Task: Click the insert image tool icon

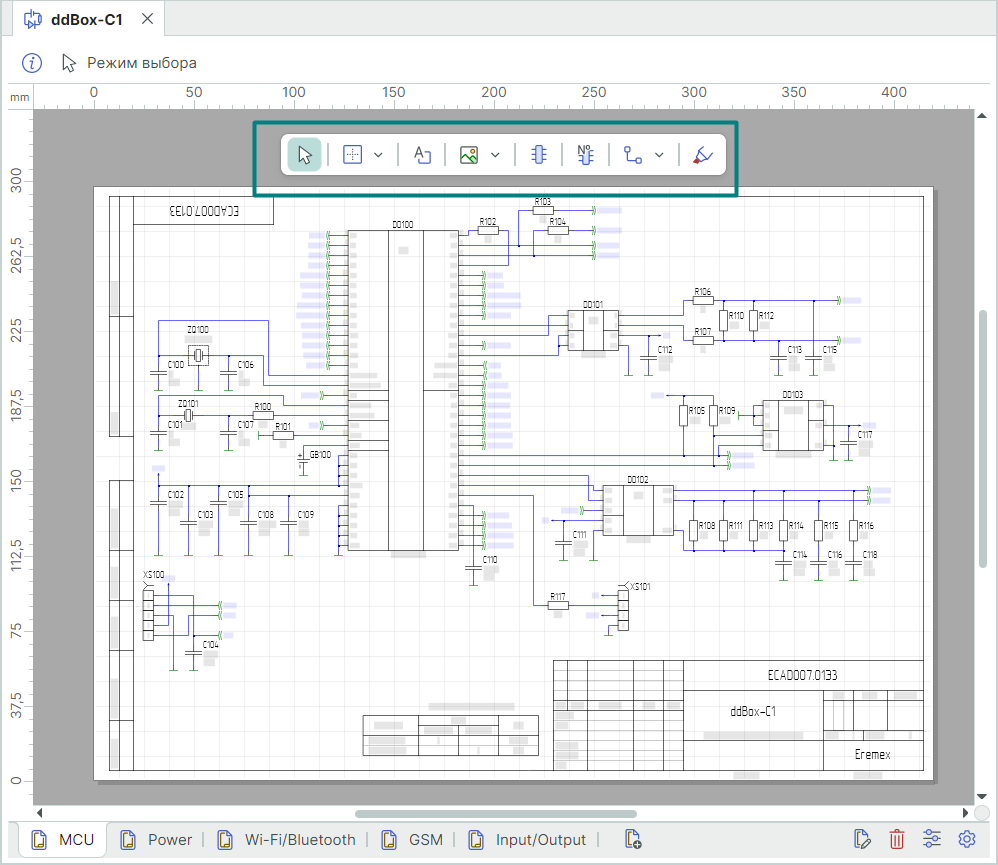Action: click(x=468, y=155)
